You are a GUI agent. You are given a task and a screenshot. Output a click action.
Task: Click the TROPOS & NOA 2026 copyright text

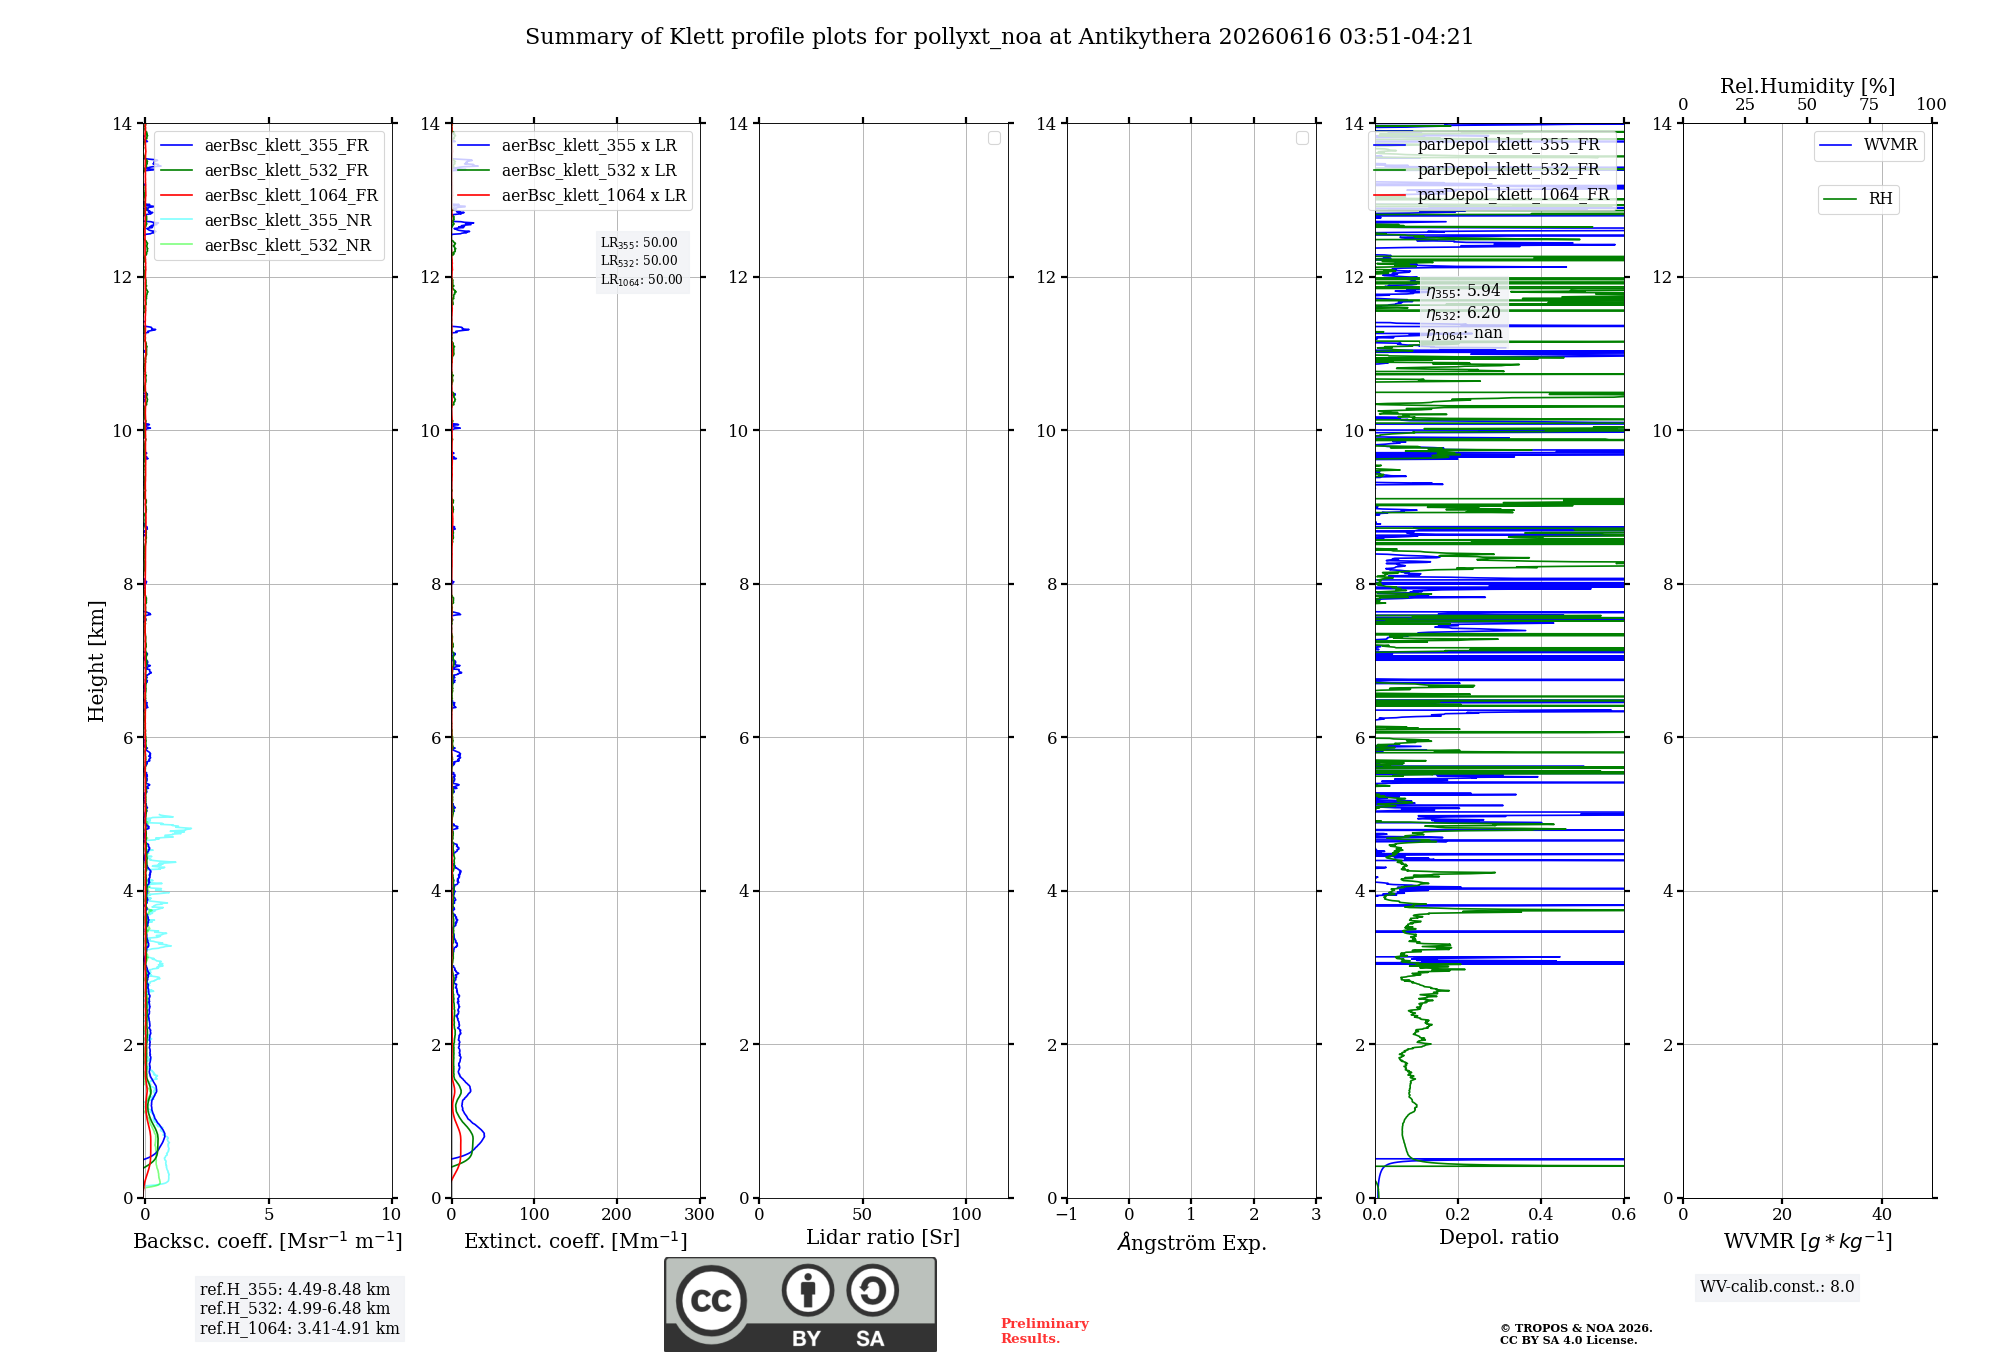pyautogui.click(x=1576, y=1328)
